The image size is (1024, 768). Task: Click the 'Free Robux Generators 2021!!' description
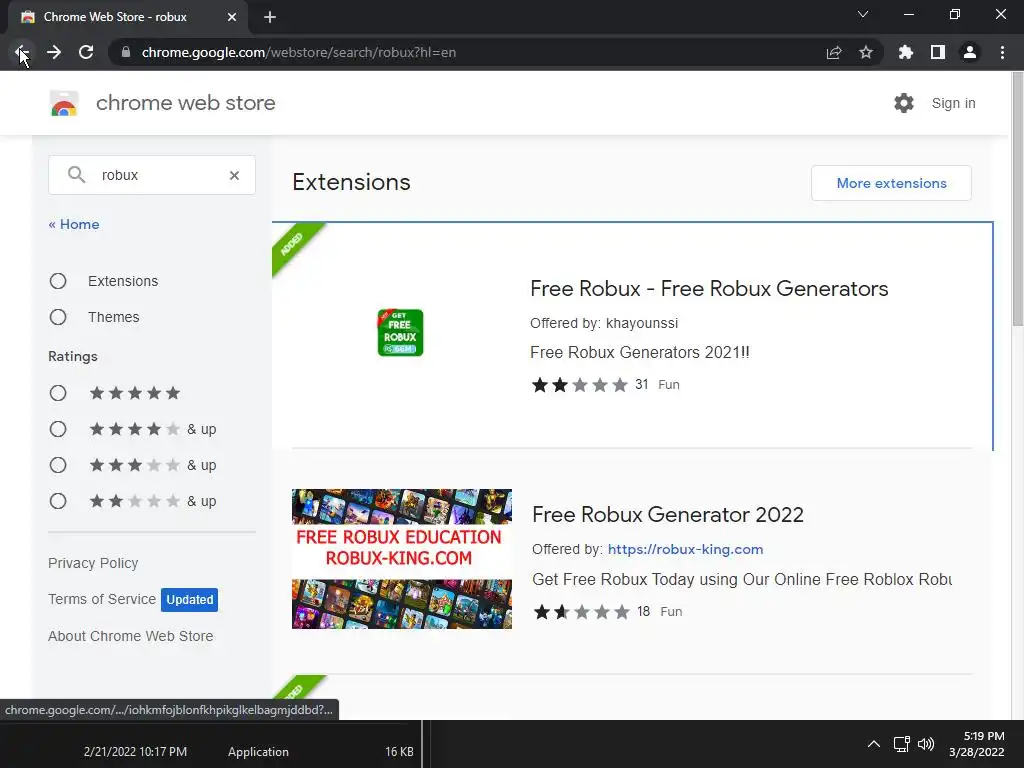point(640,353)
